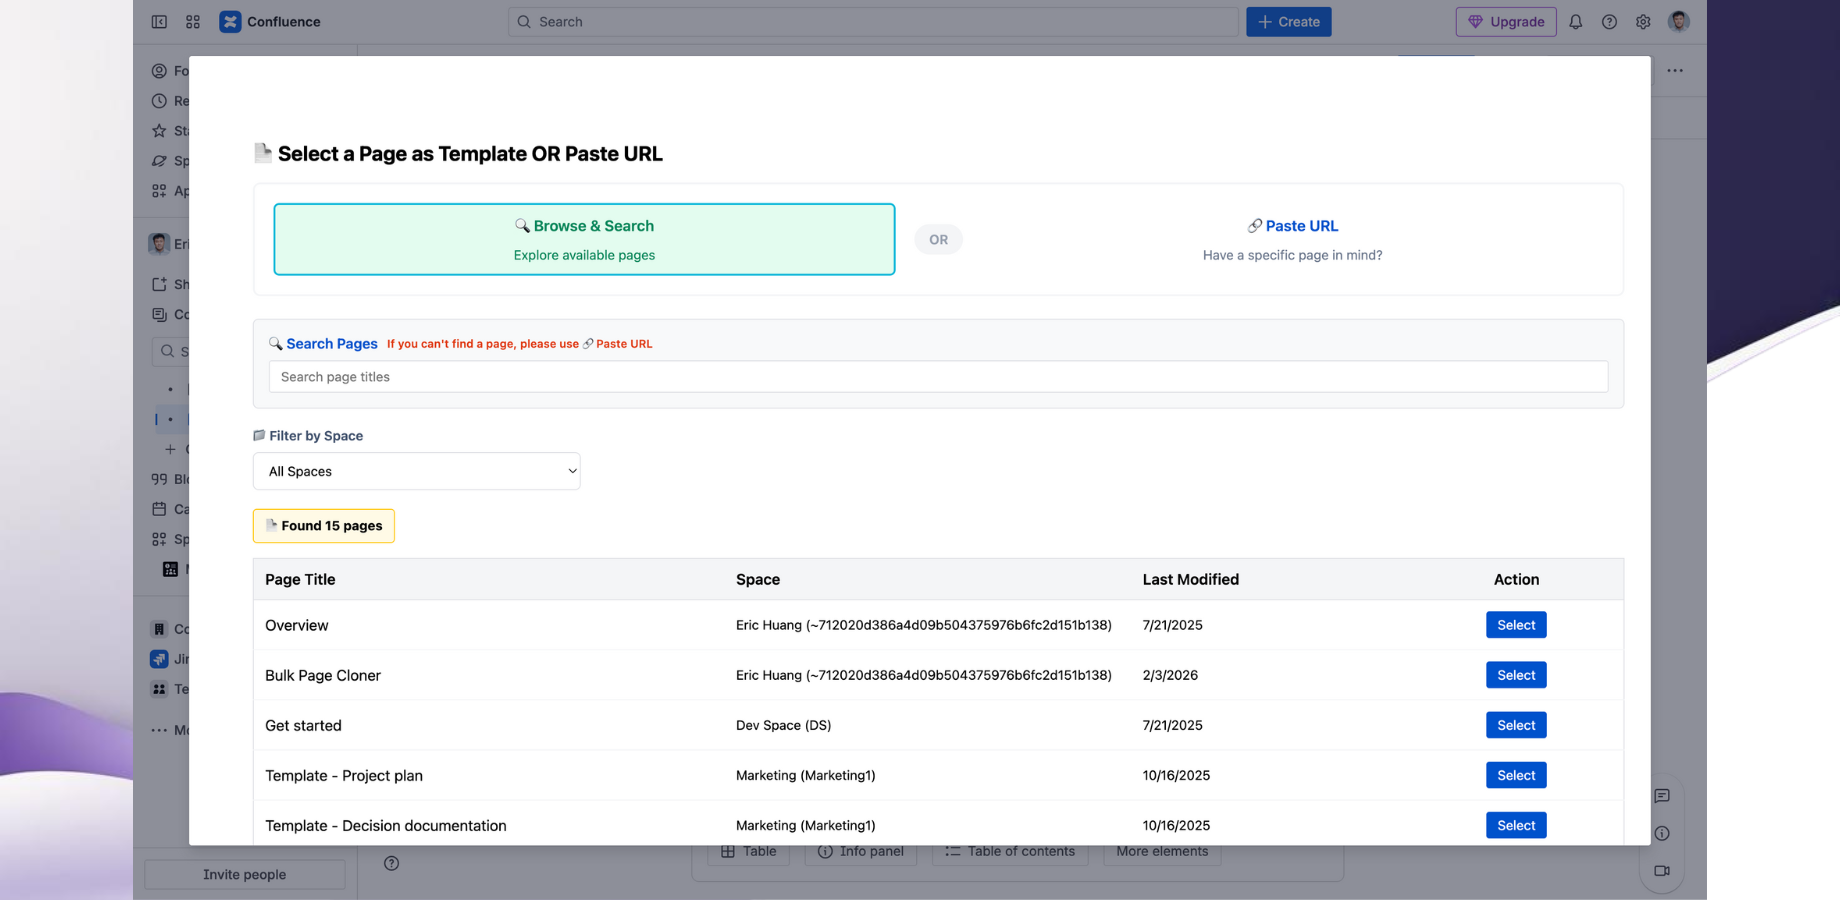This screenshot has width=1840, height=900.
Task: Click the settings gear icon
Action: pos(1643,21)
